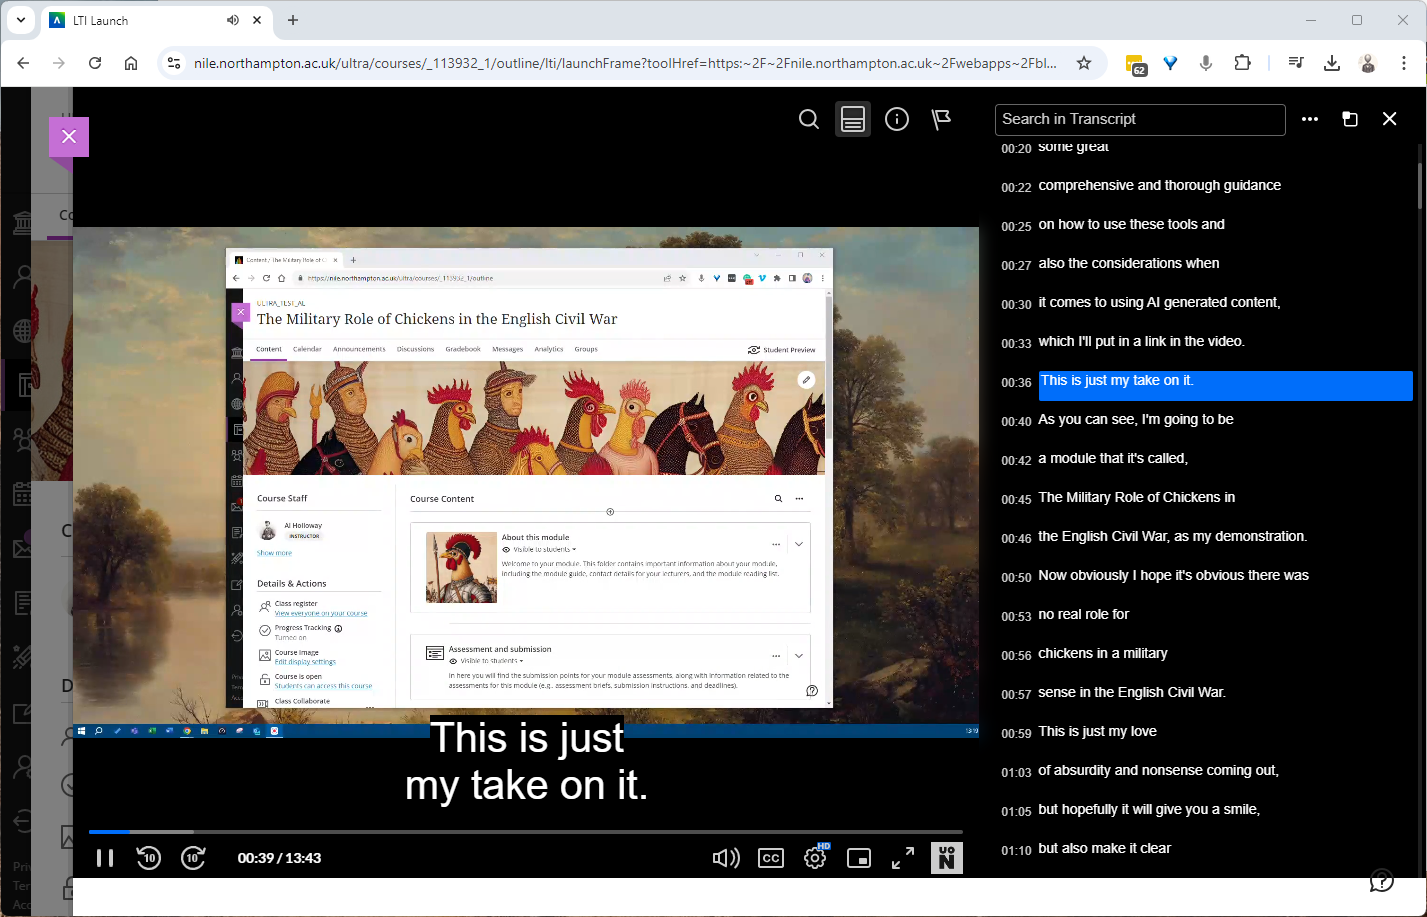Open the playback quality settings gear
Image resolution: width=1427 pixels, height=917 pixels.
(x=815, y=857)
